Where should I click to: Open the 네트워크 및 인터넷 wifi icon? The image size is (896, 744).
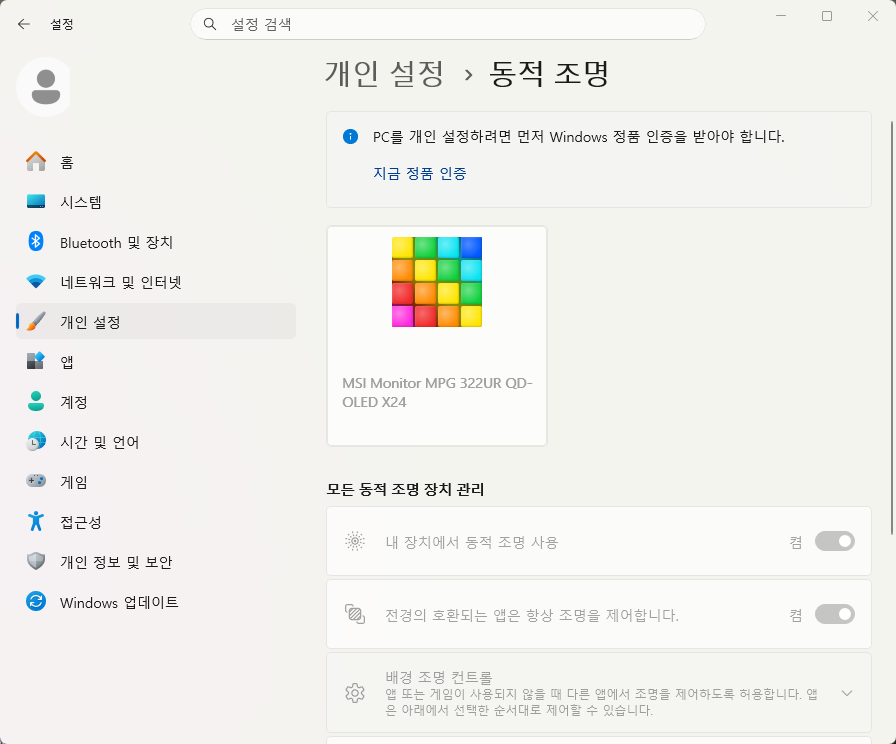pyautogui.click(x=36, y=282)
